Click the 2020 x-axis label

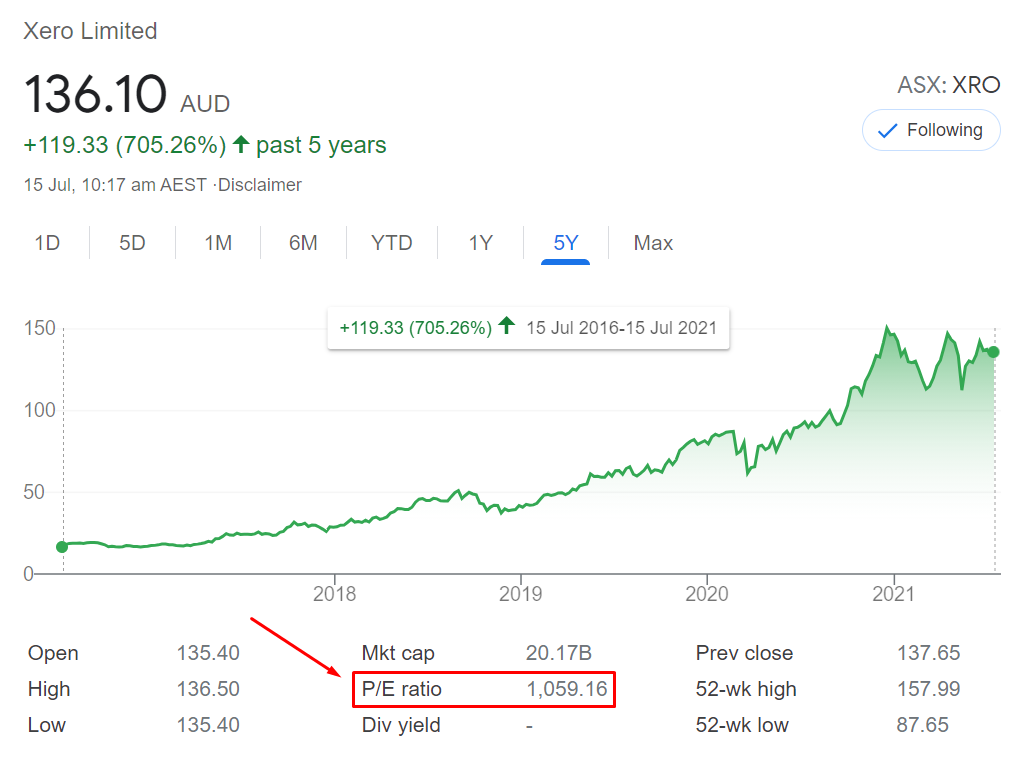point(707,594)
